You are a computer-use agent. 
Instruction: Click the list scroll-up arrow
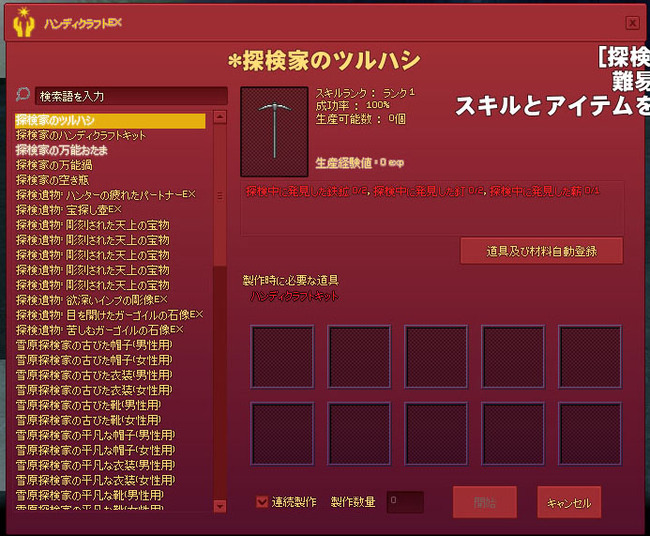click(220, 117)
